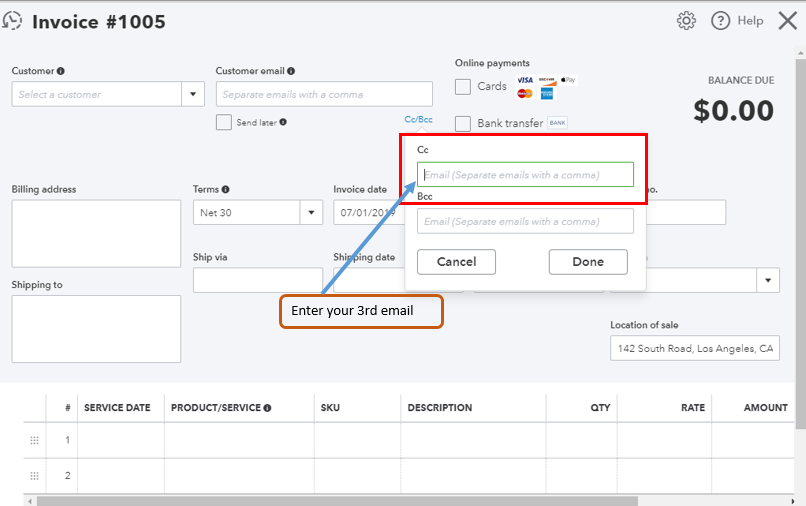
Task: Check the Bank transfer payment option
Action: [463, 123]
